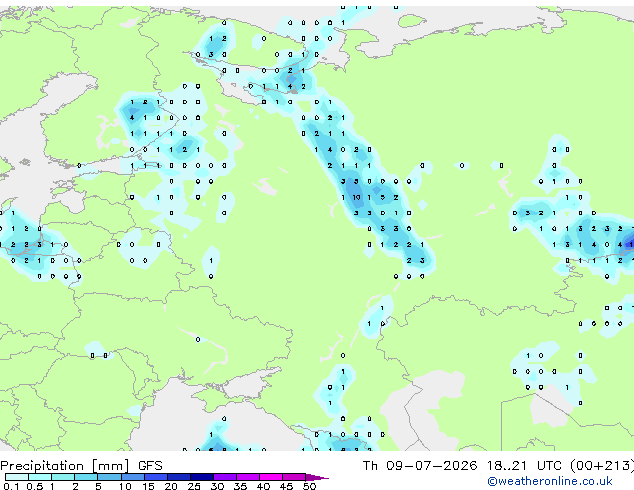Click the legend arrow tip beyond 50 mm
This screenshot has width=634, height=490.
click(317, 477)
